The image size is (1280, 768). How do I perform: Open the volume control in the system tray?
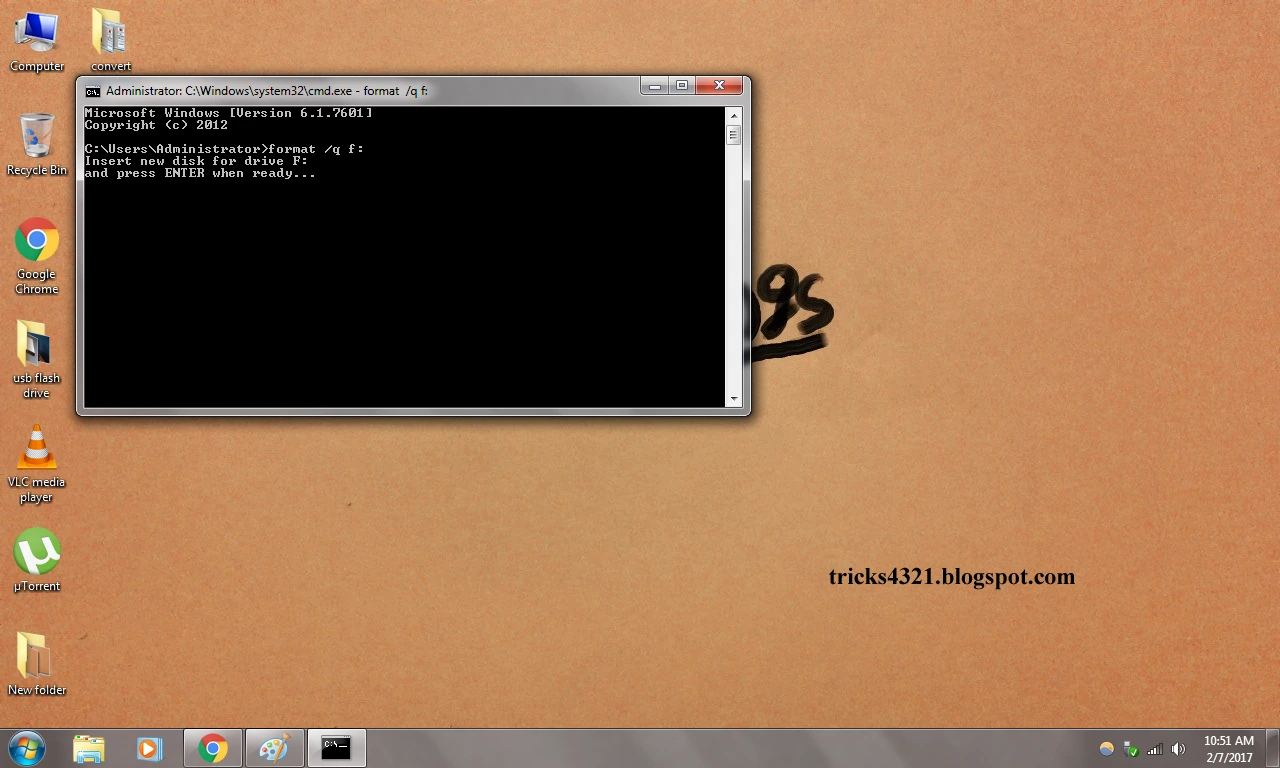click(1178, 748)
